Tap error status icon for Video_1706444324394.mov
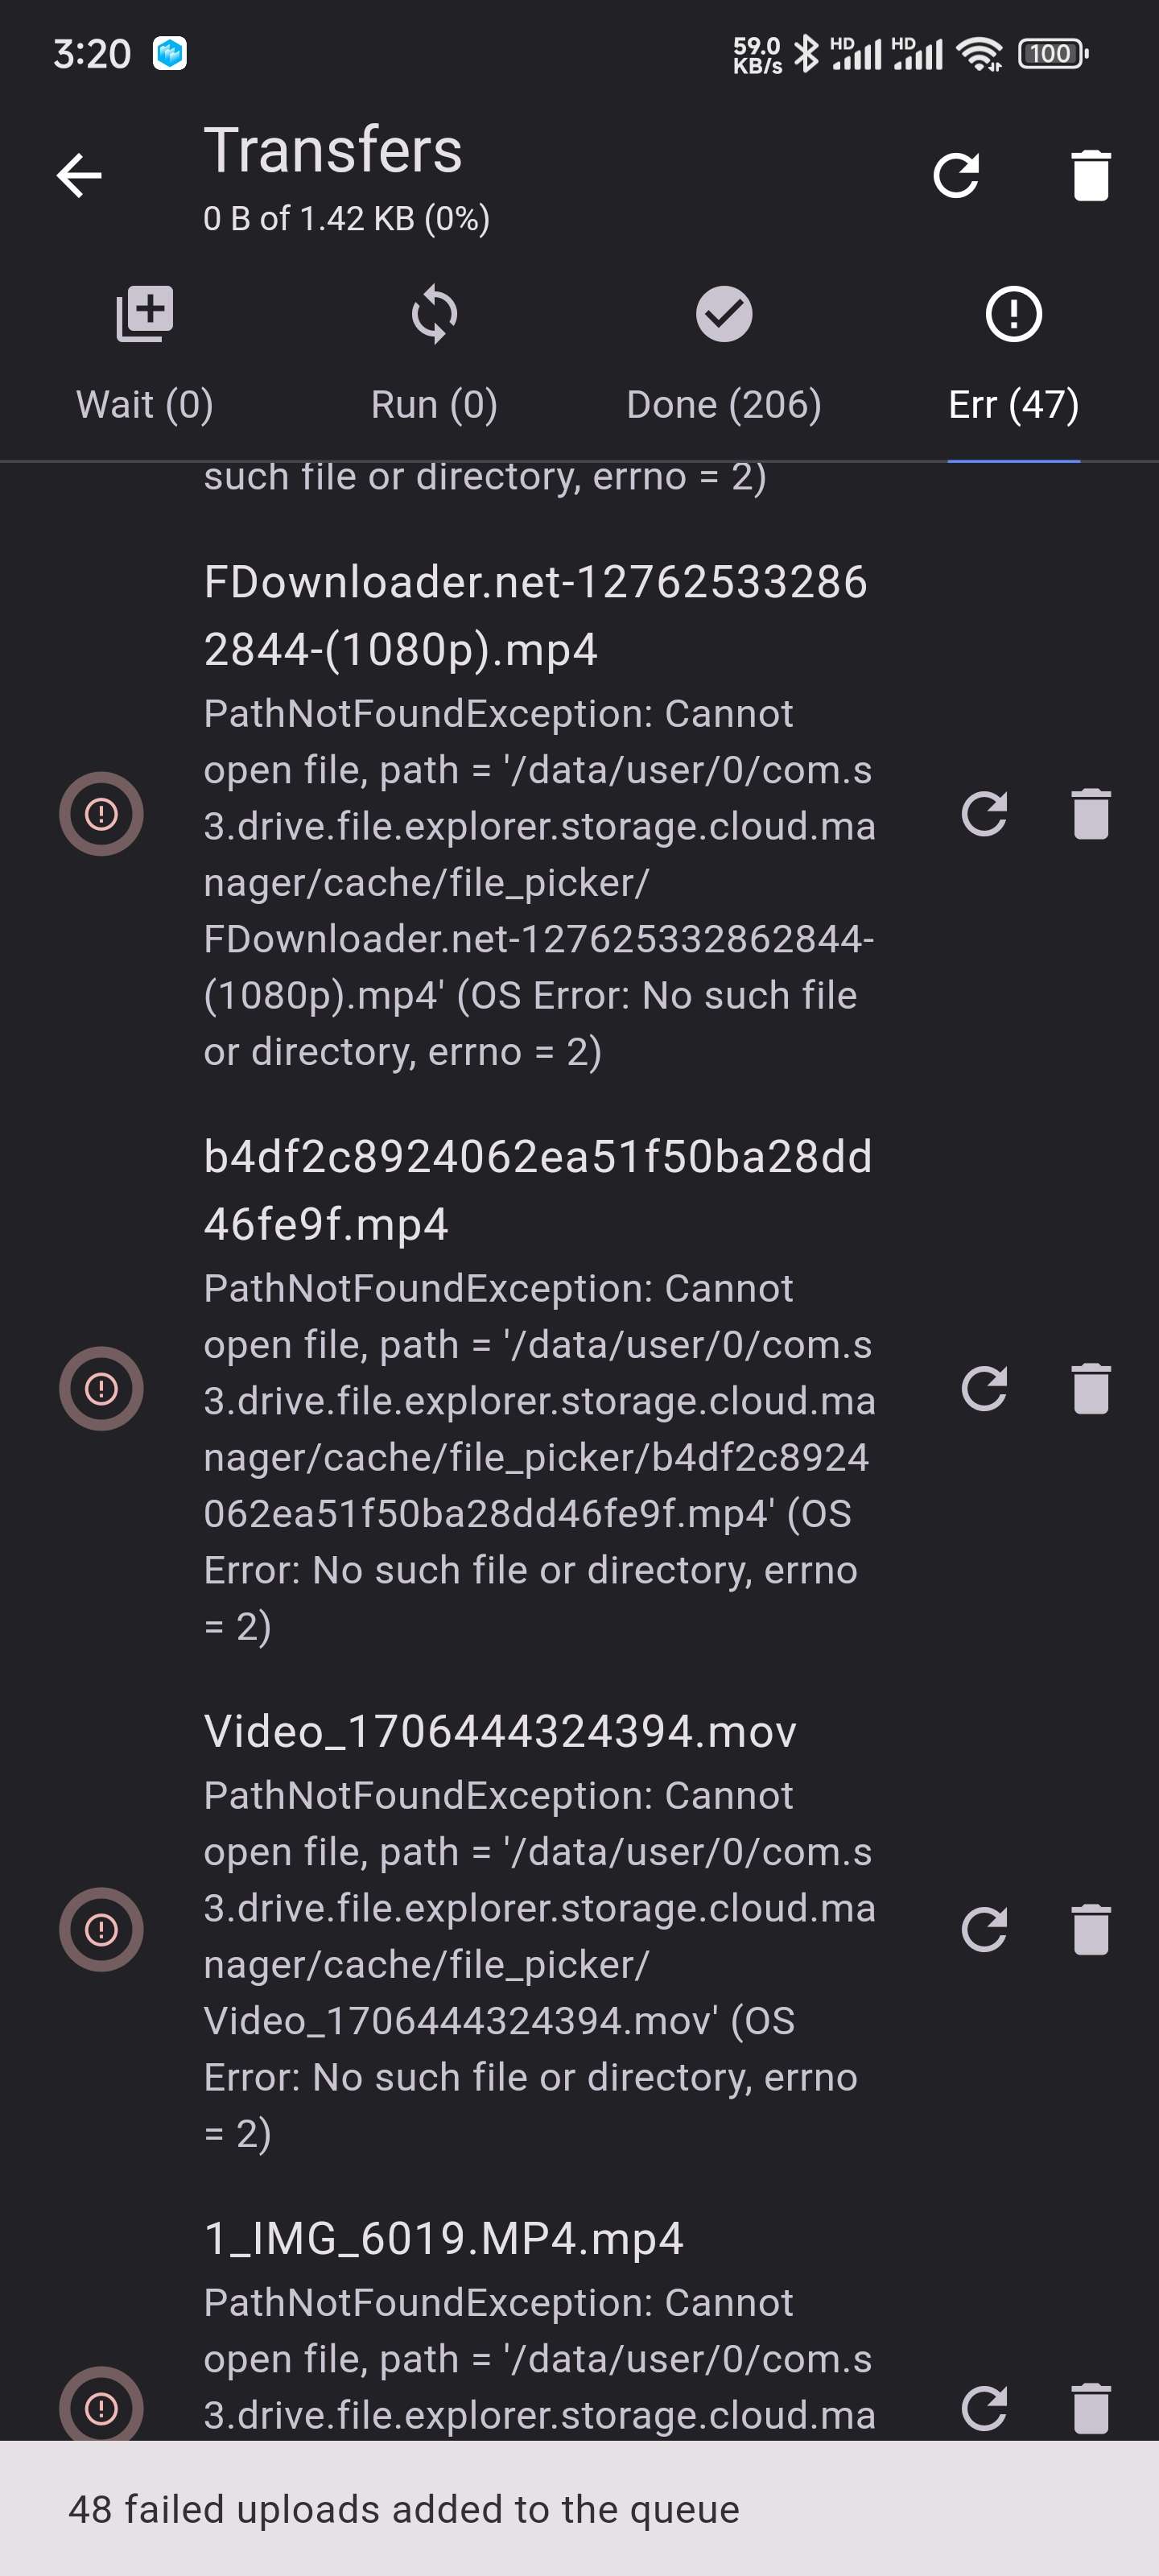This screenshot has width=1159, height=2576. click(x=101, y=1929)
